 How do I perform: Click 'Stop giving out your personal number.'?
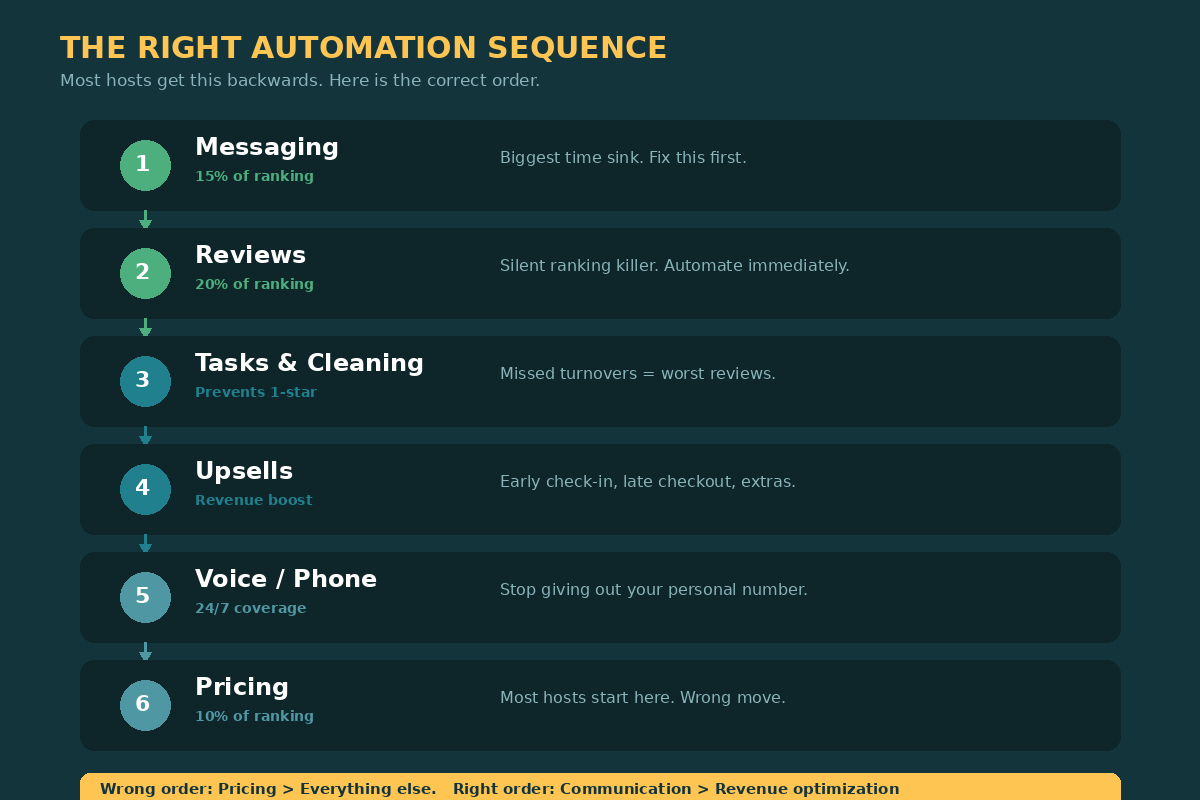tap(654, 590)
